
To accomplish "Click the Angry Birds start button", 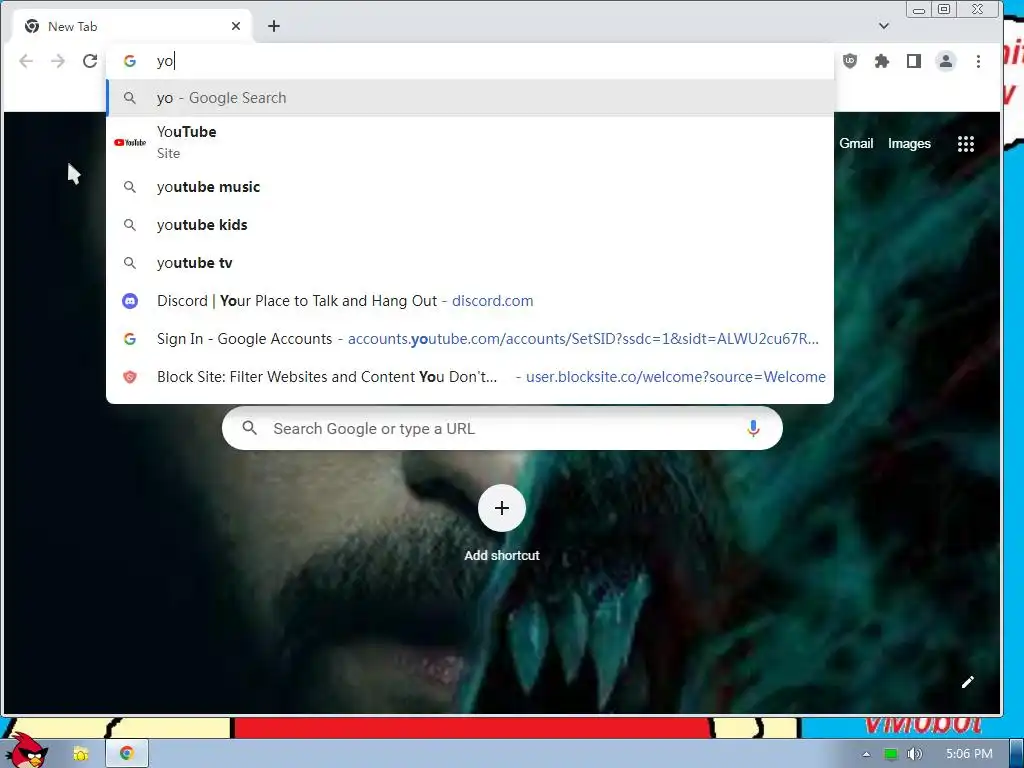I will (x=27, y=750).
